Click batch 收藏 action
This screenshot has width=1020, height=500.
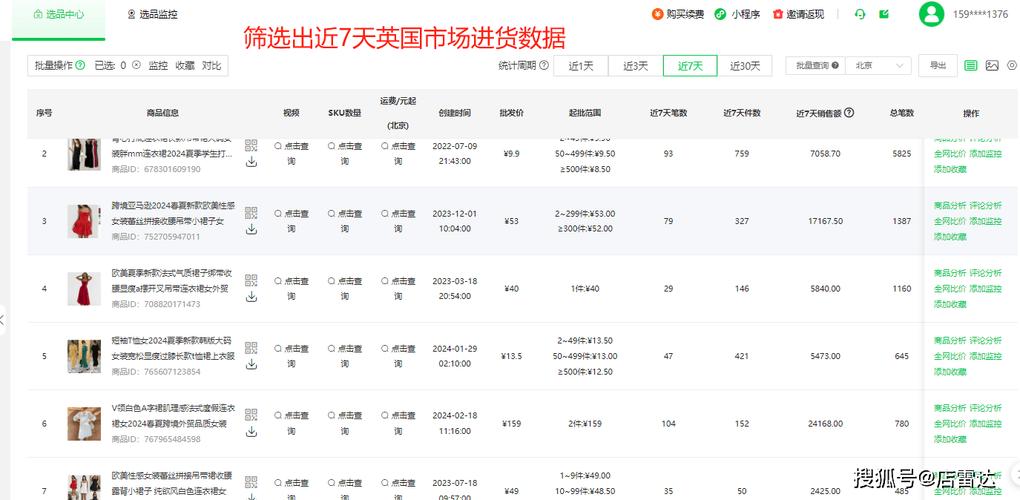coord(185,65)
